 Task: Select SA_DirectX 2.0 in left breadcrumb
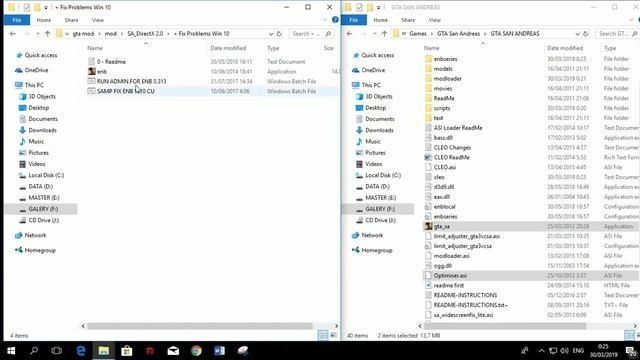point(145,33)
